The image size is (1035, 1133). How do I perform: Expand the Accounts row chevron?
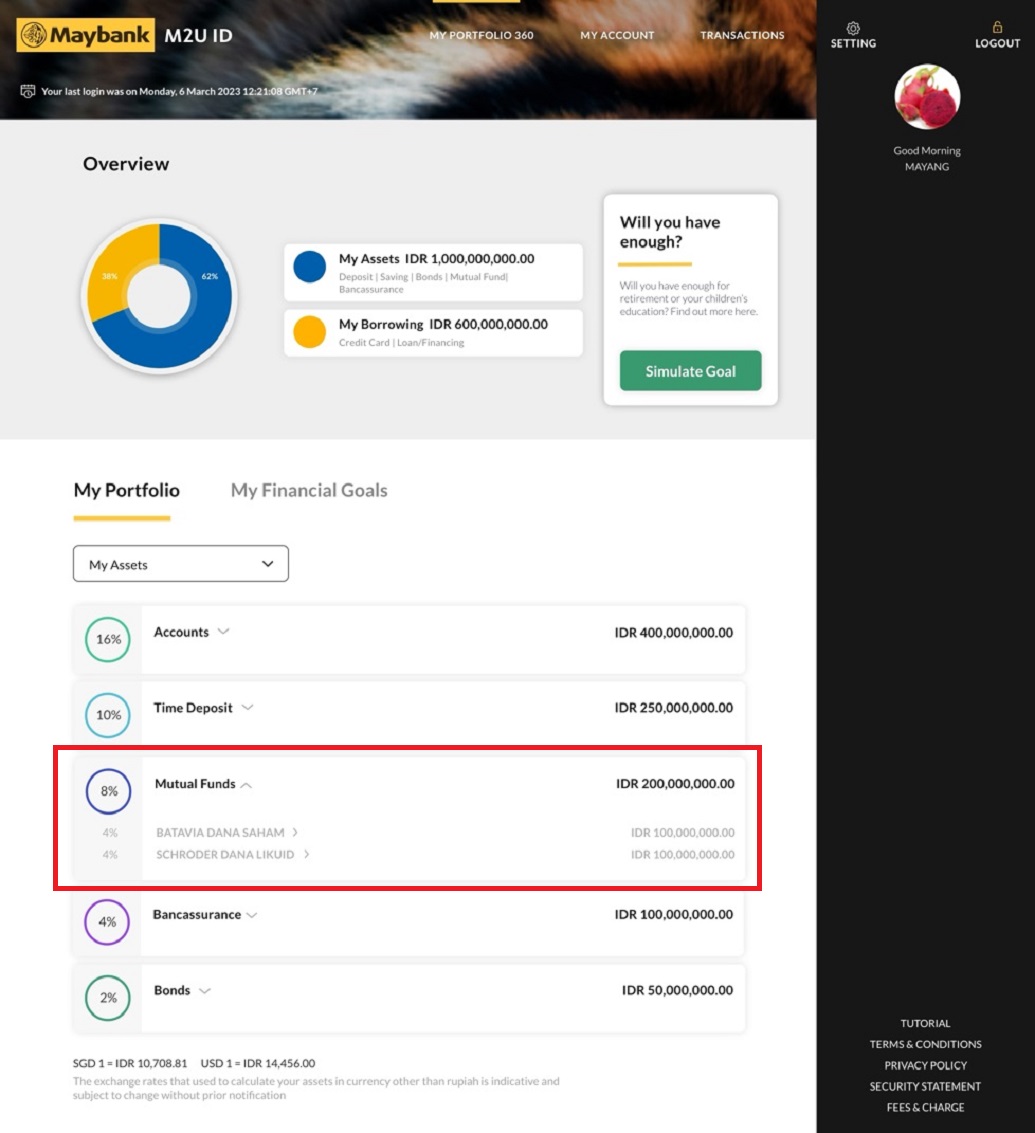[x=223, y=632]
